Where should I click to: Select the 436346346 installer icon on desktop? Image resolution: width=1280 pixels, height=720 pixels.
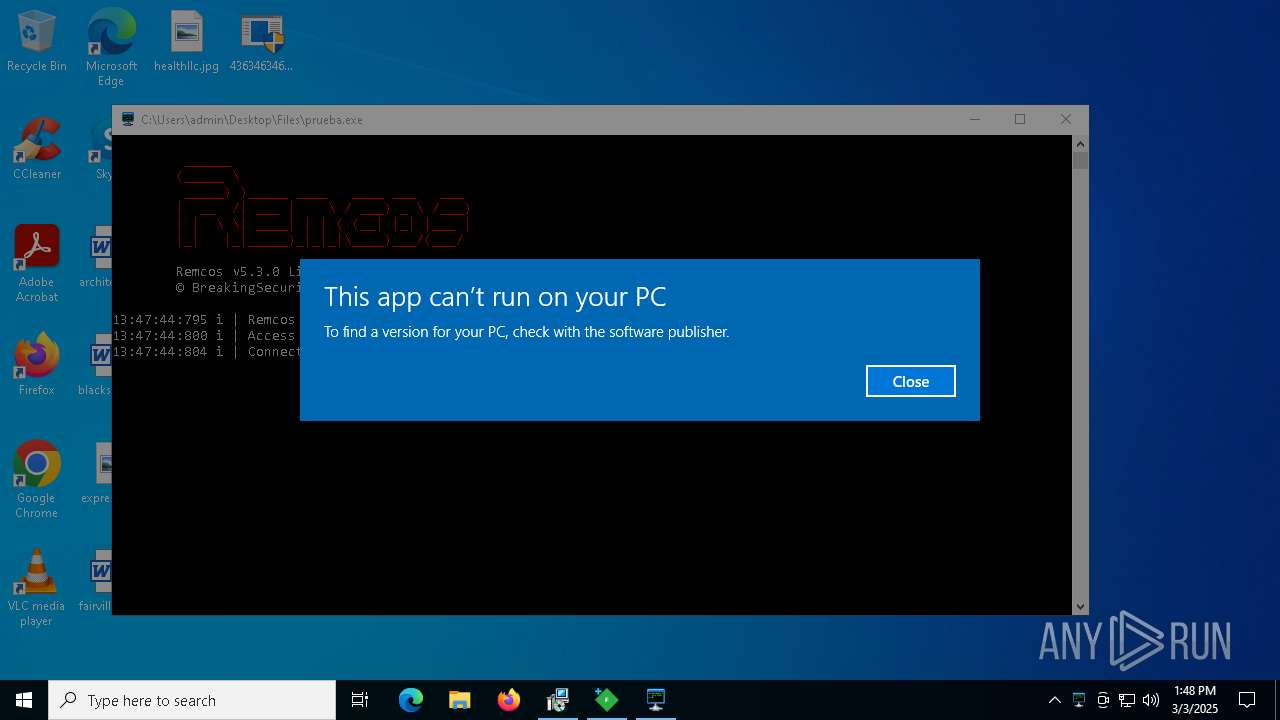tap(261, 42)
